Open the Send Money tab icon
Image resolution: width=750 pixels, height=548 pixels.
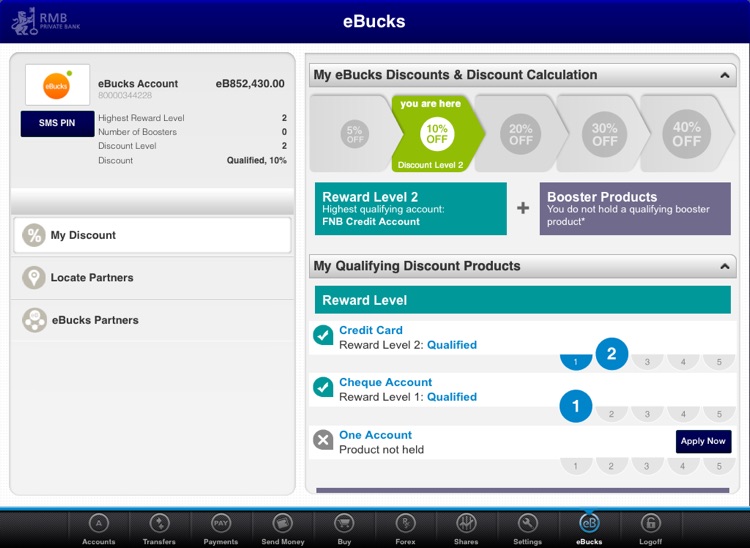pos(282,523)
